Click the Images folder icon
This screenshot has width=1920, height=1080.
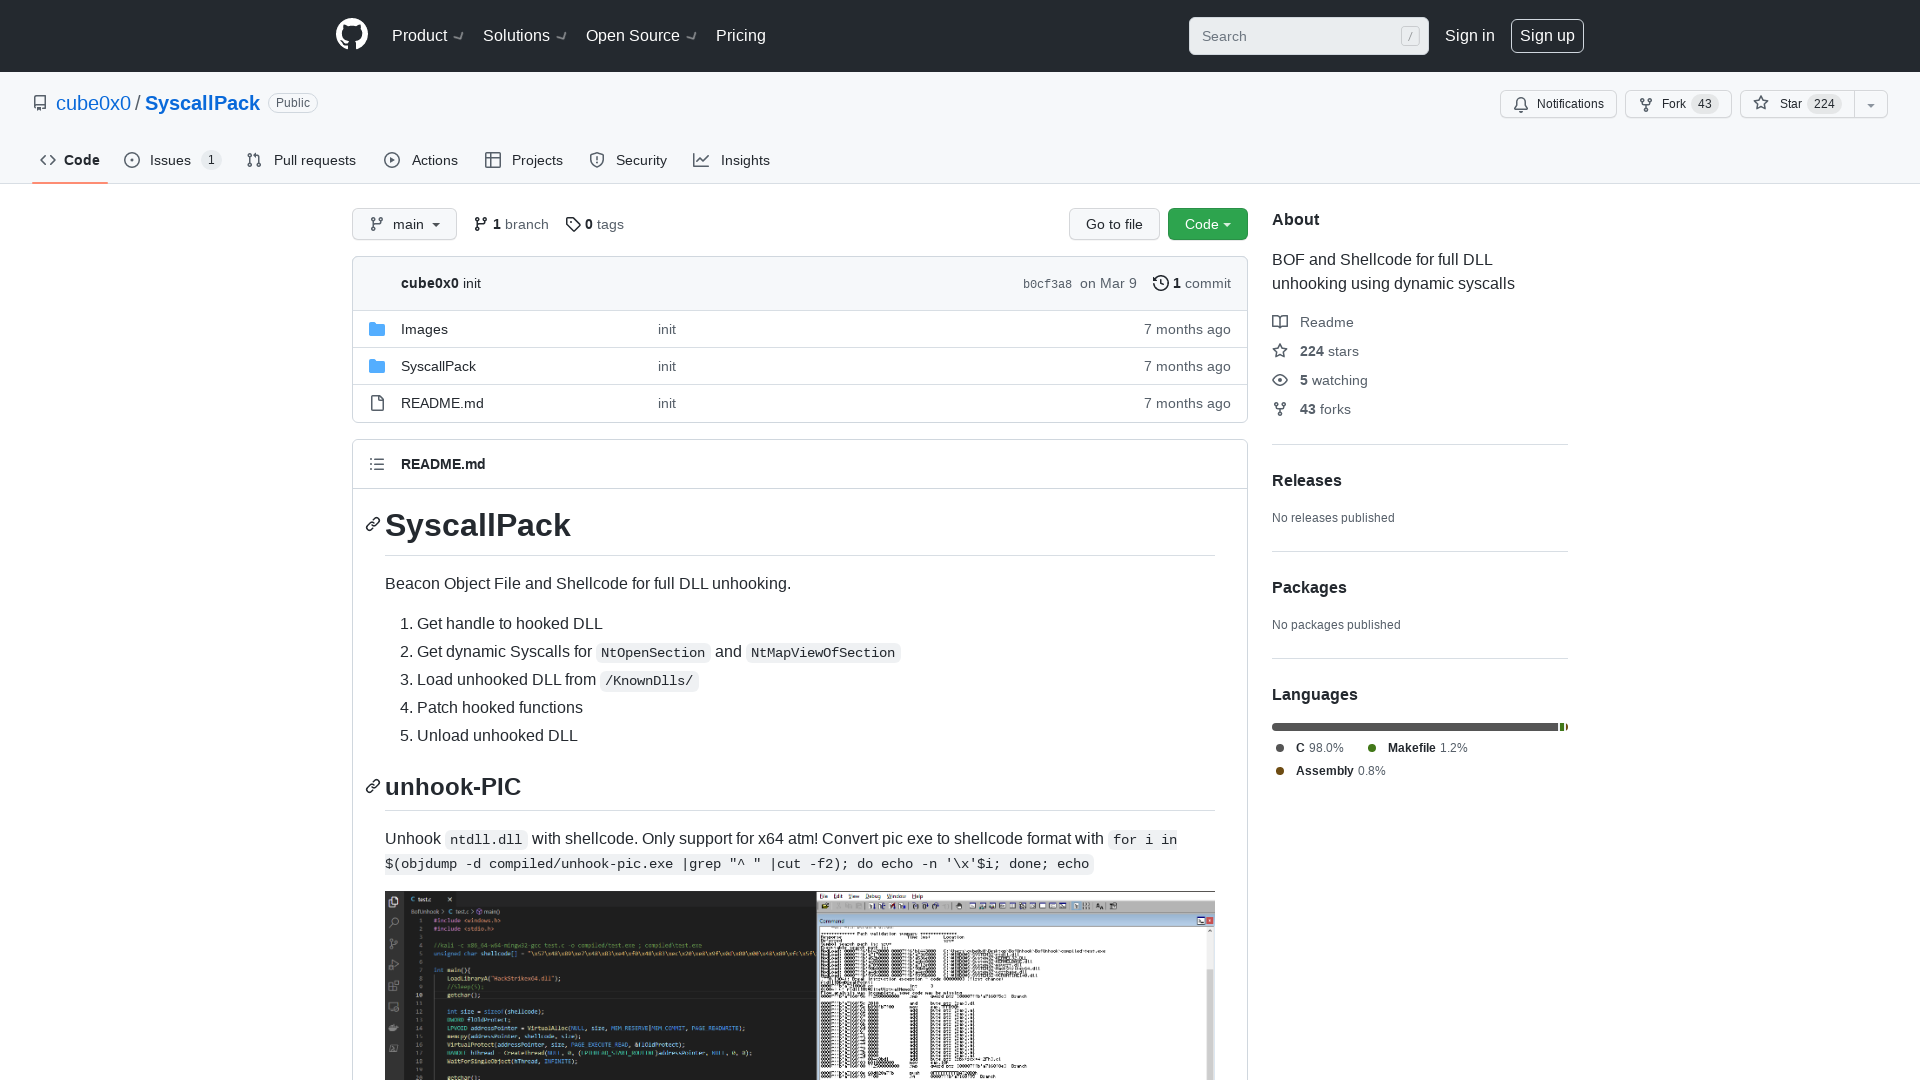pos(377,329)
